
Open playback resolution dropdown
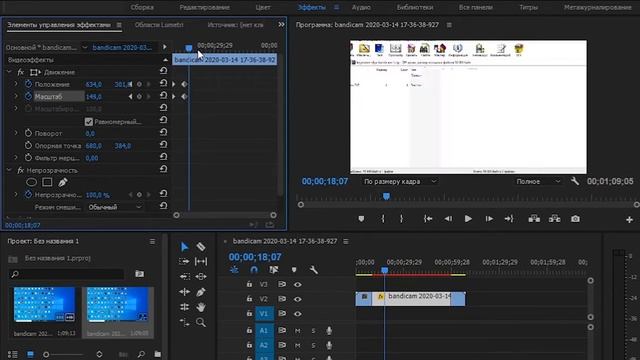tap(538, 181)
